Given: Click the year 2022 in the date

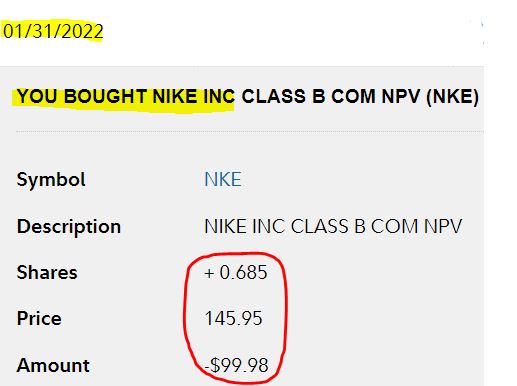Looking at the screenshot, I should click(x=82, y=32).
